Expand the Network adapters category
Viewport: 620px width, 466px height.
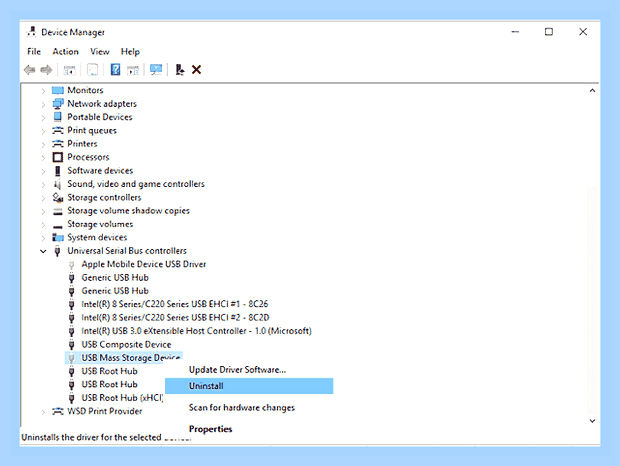tap(43, 104)
